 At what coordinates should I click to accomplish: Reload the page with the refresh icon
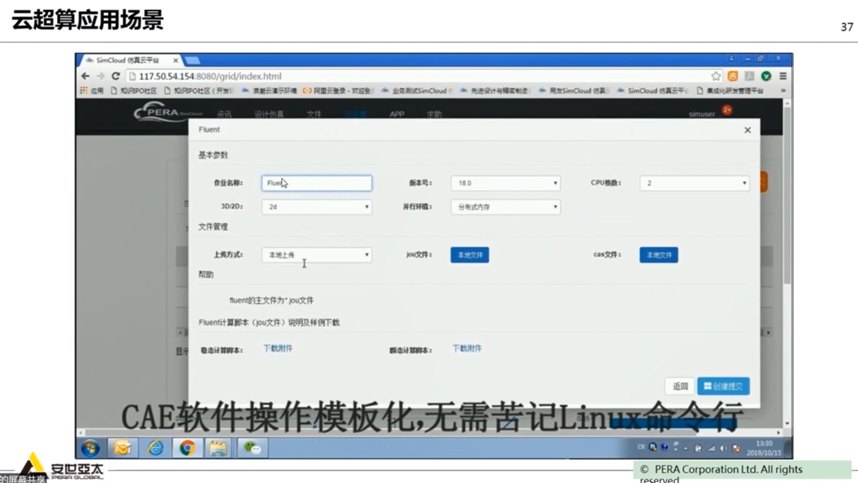pos(115,76)
